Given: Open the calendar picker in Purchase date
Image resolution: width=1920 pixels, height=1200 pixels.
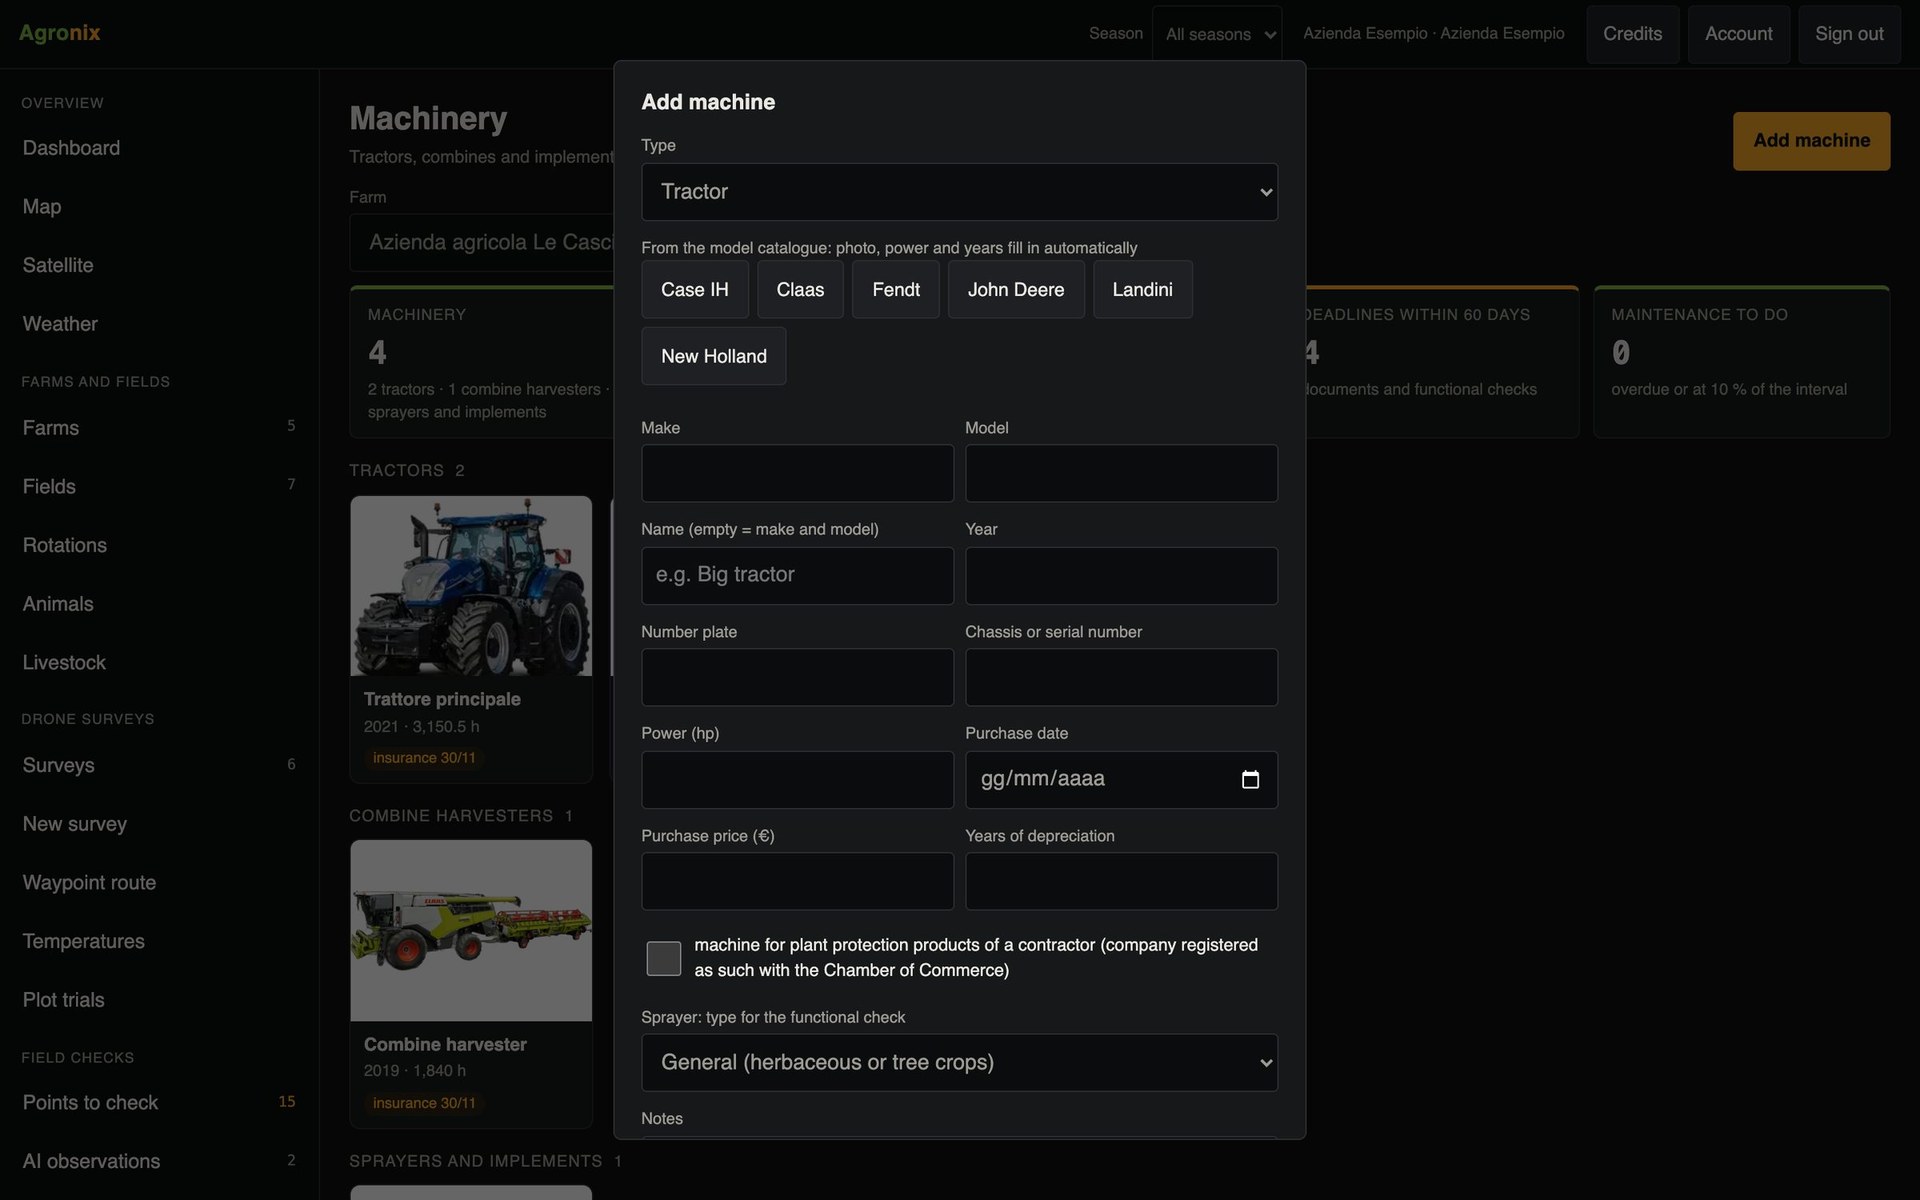Looking at the screenshot, I should point(1250,780).
